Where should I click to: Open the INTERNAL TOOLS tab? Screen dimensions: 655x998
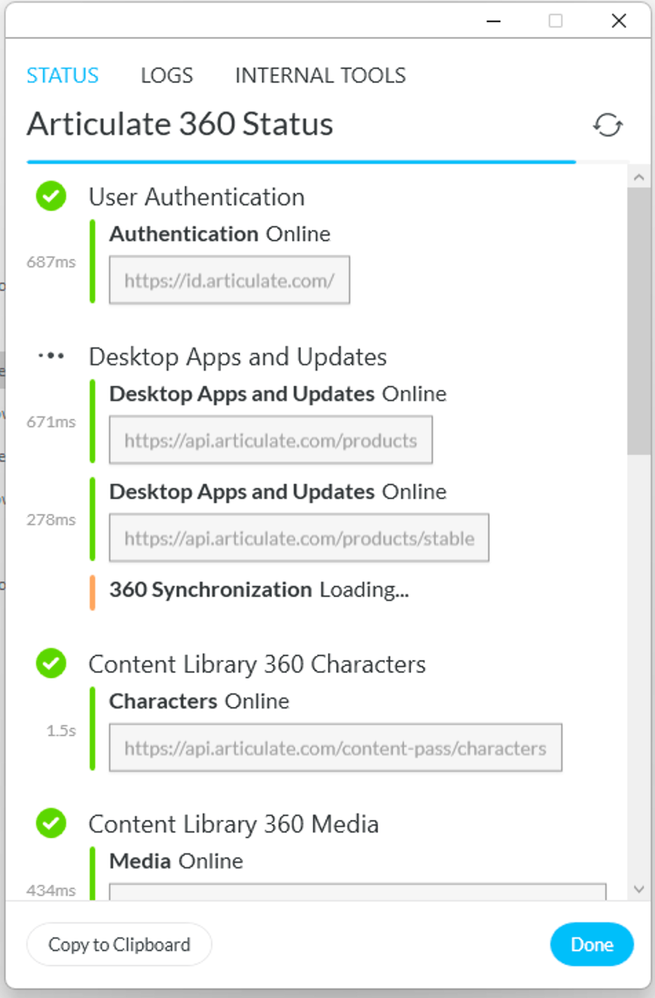coord(320,75)
